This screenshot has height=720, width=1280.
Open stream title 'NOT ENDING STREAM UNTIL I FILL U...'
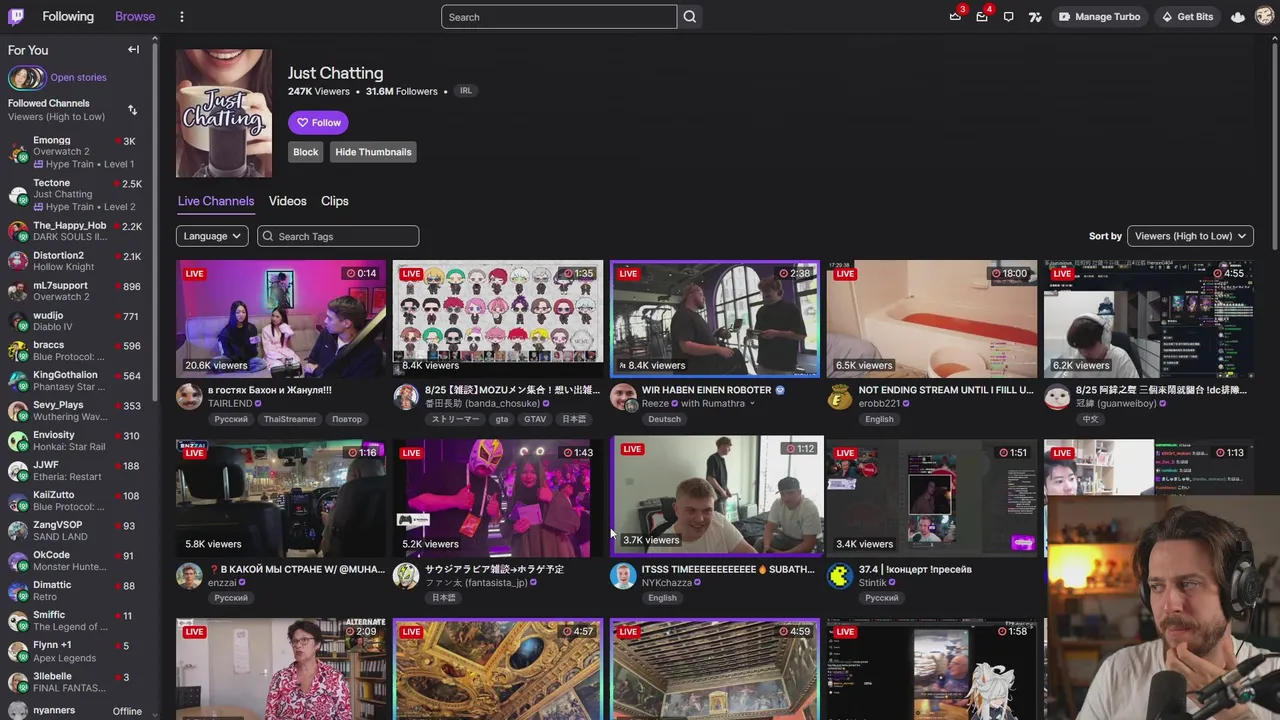(946, 390)
